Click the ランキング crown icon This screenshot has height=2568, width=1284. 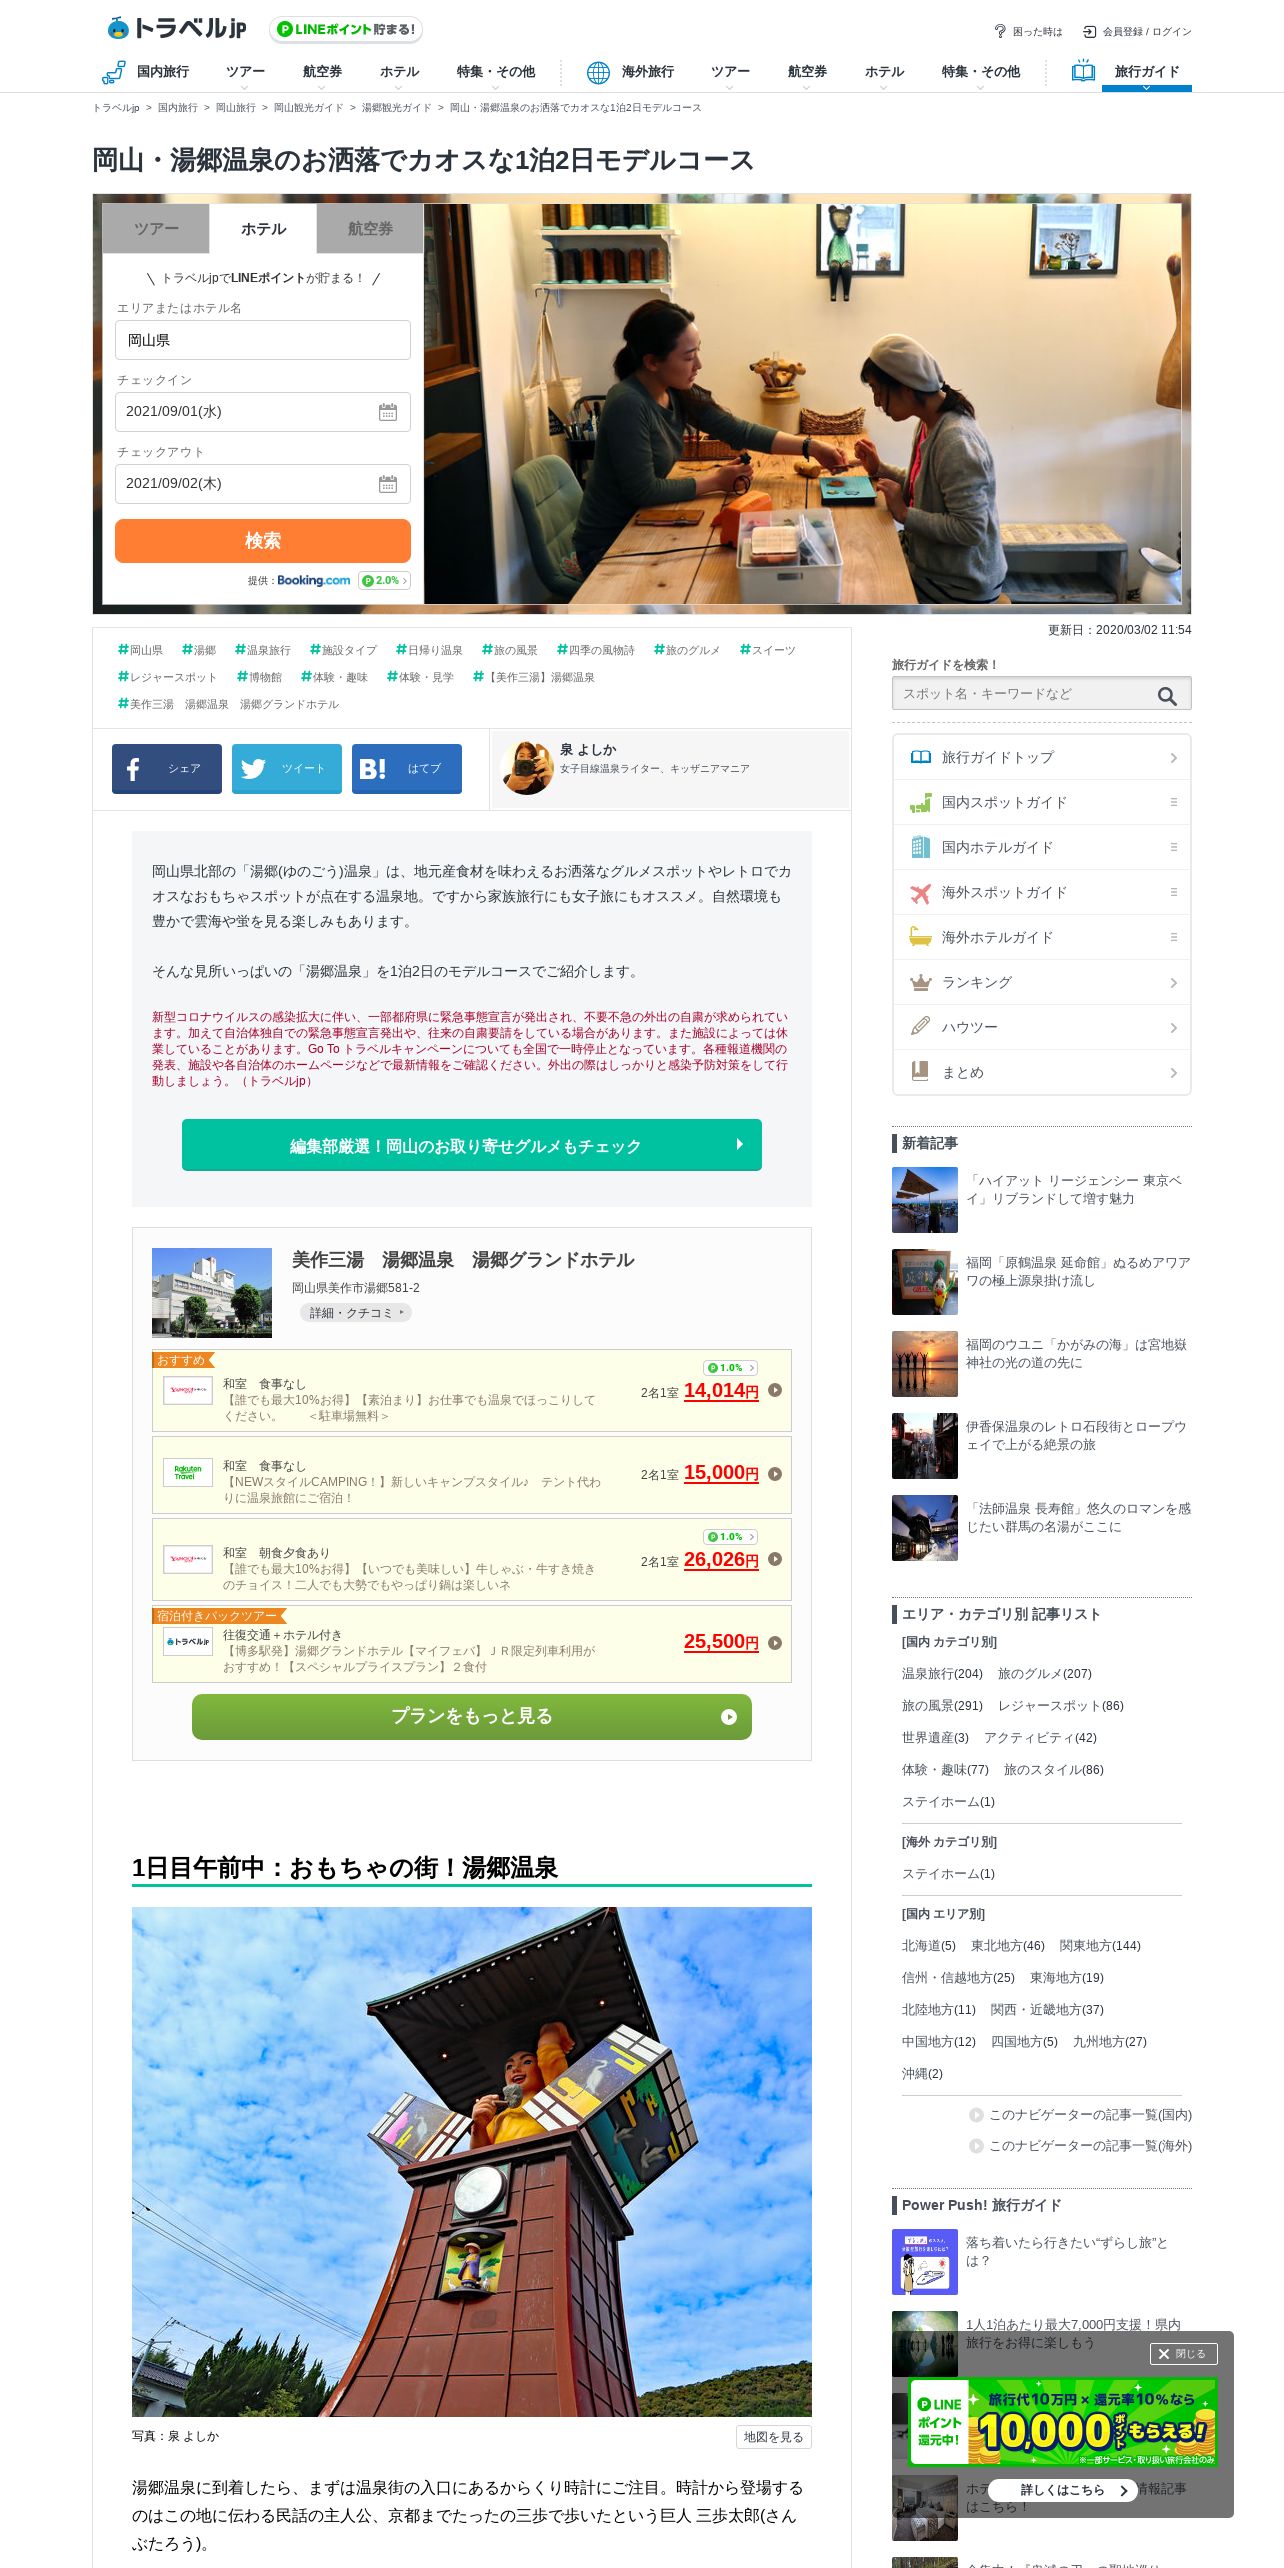point(921,982)
